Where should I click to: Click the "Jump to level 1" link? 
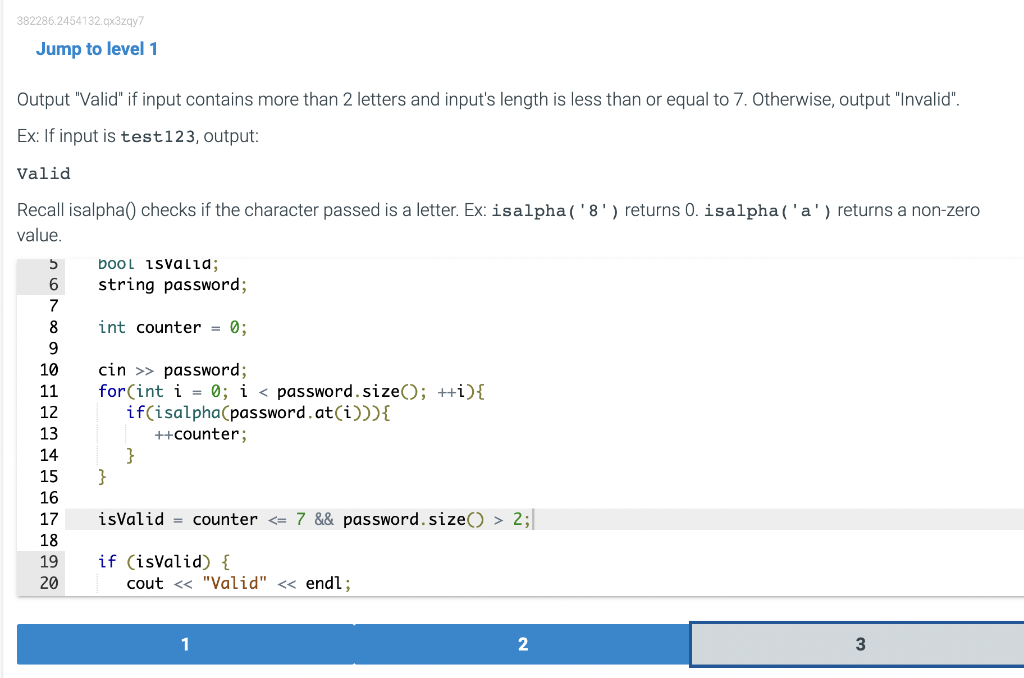pos(97,48)
